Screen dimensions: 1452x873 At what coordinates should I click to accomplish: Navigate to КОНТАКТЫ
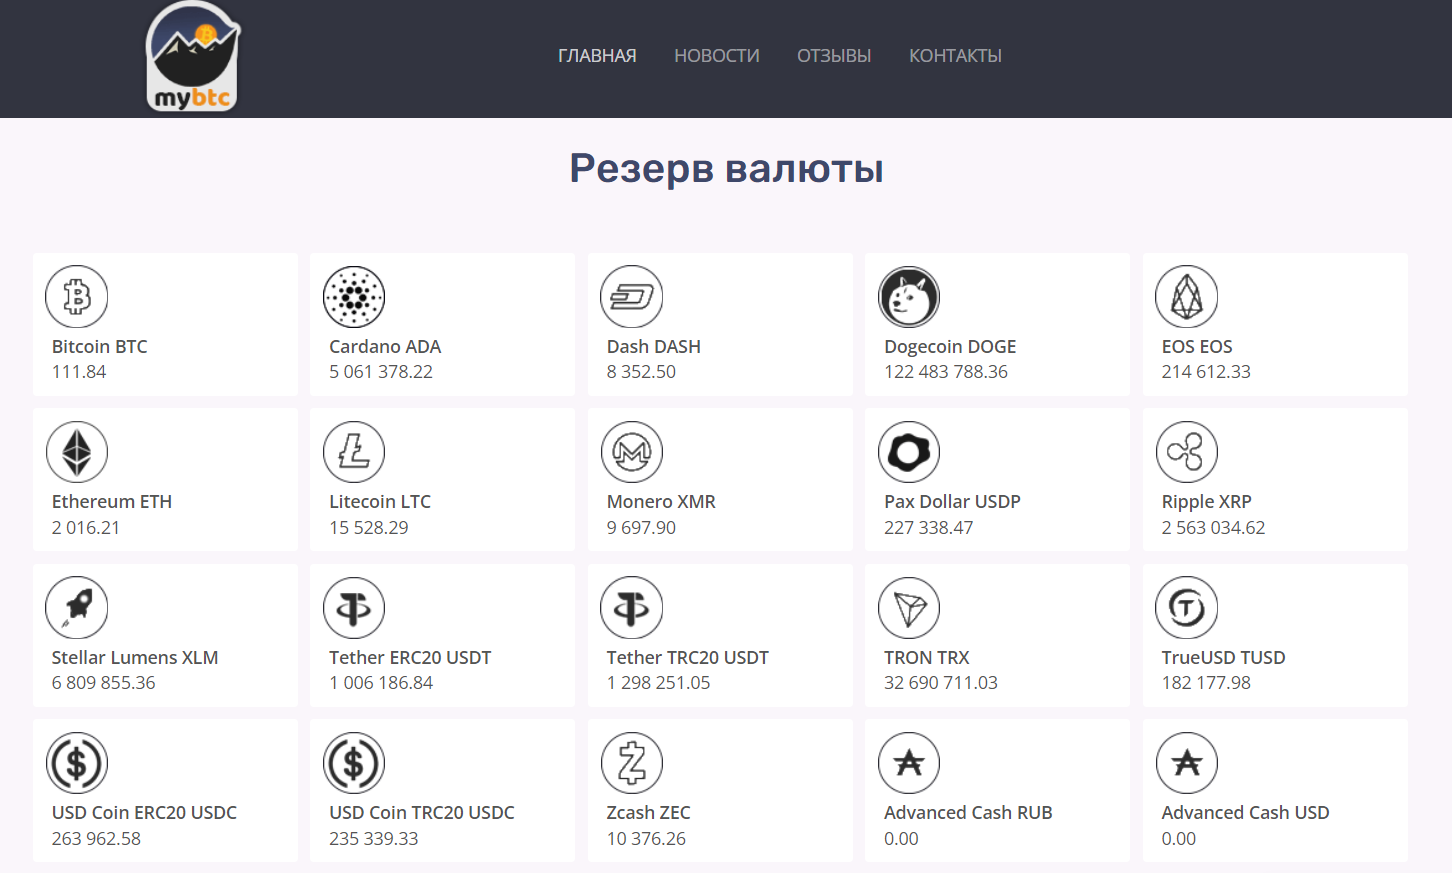(x=955, y=56)
